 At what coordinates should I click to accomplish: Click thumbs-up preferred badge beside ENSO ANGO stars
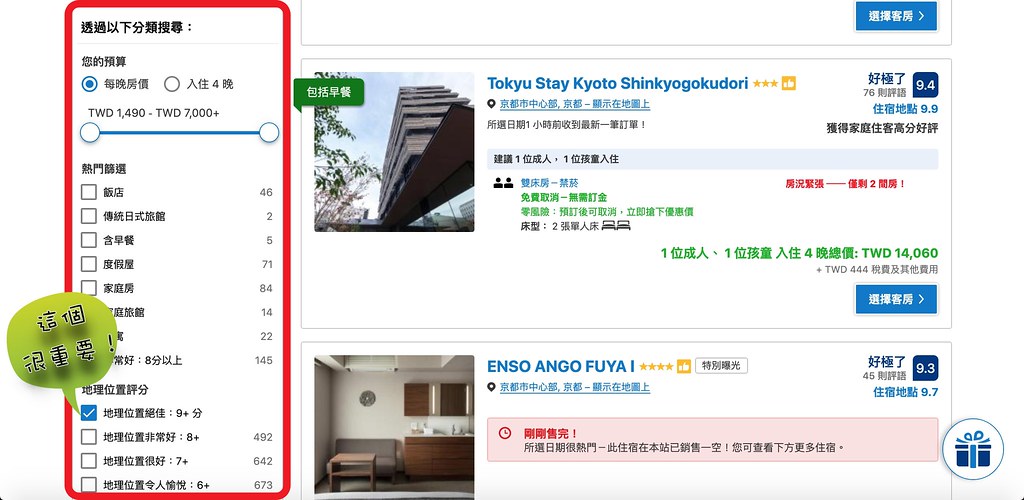coord(684,366)
